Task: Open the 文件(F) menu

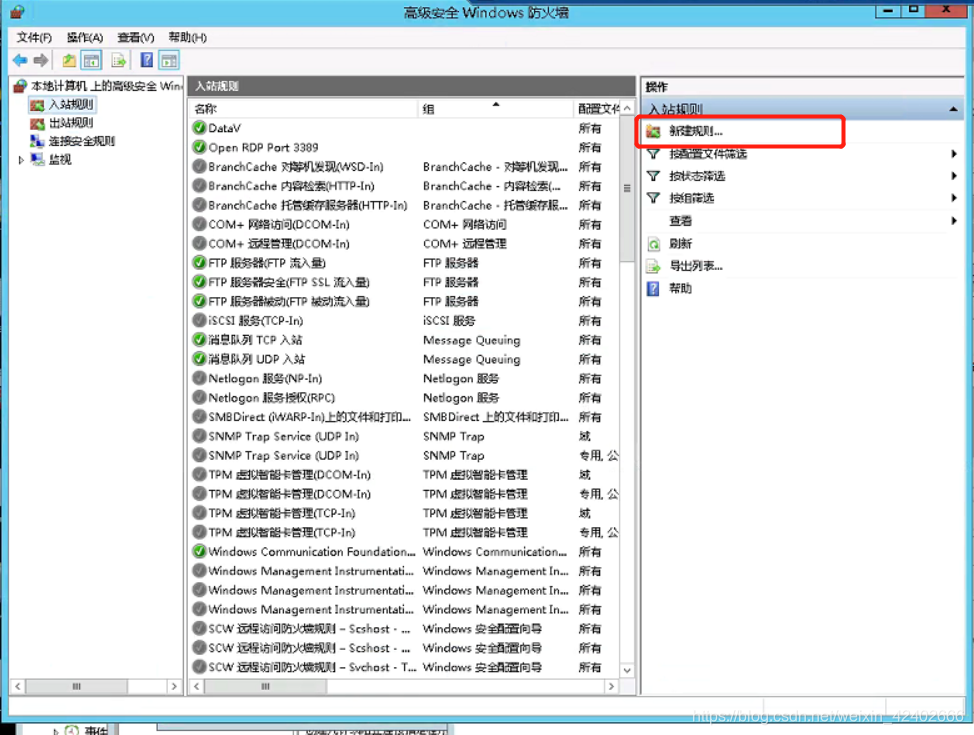Action: pos(34,38)
